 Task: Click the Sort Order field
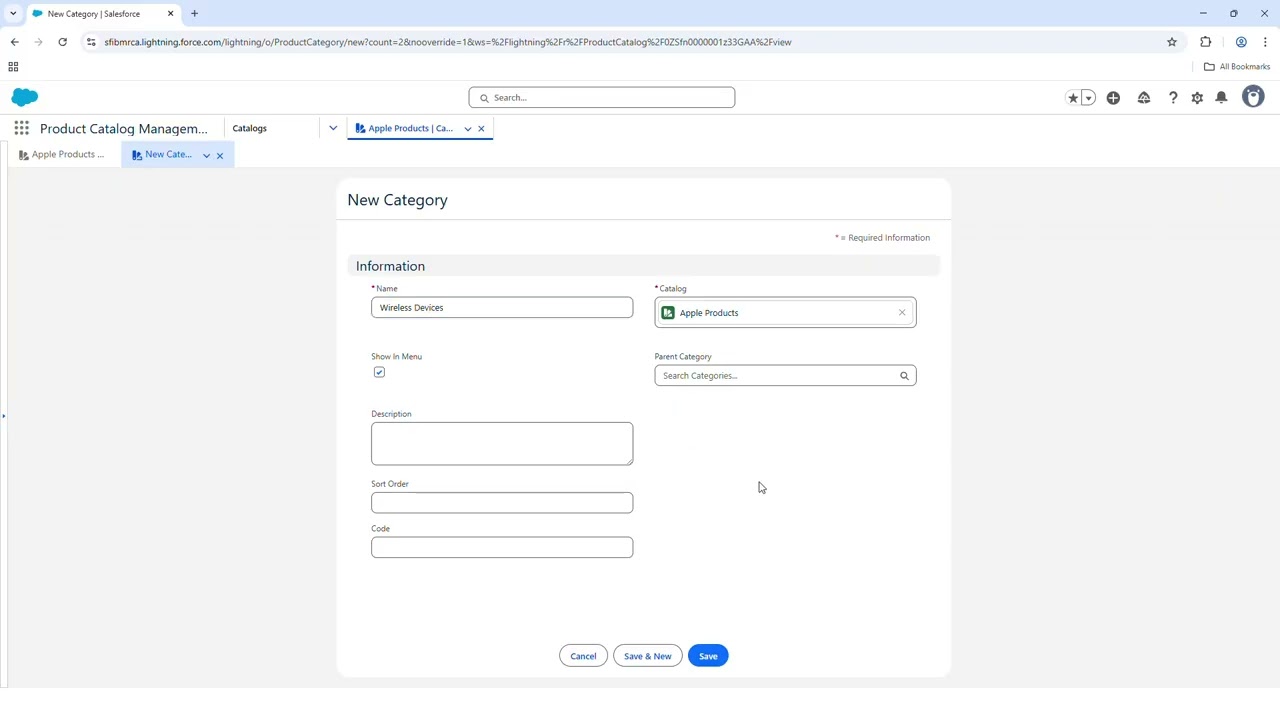(502, 502)
